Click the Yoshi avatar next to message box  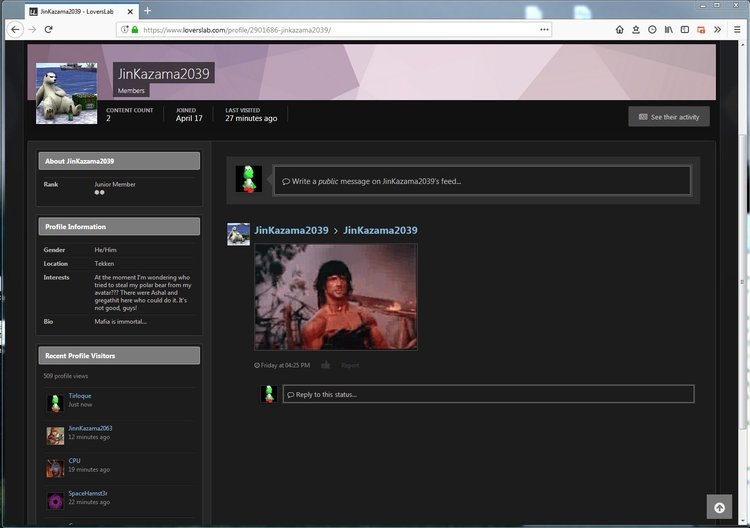pos(249,179)
